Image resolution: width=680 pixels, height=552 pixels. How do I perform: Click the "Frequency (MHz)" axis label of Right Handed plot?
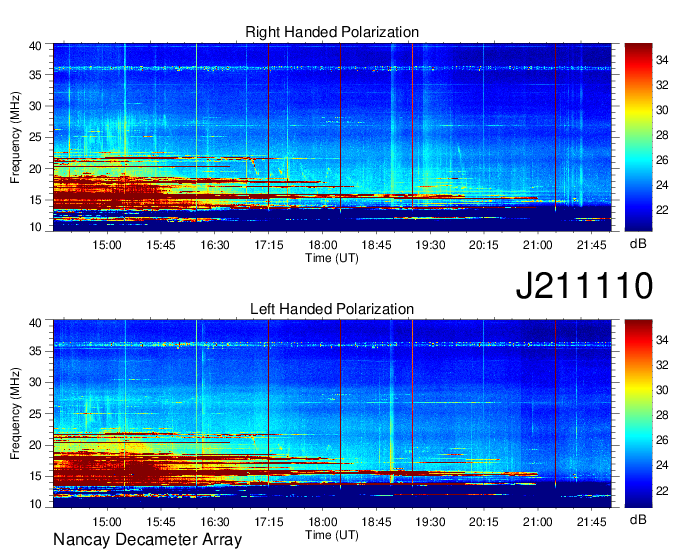(x=15, y=137)
